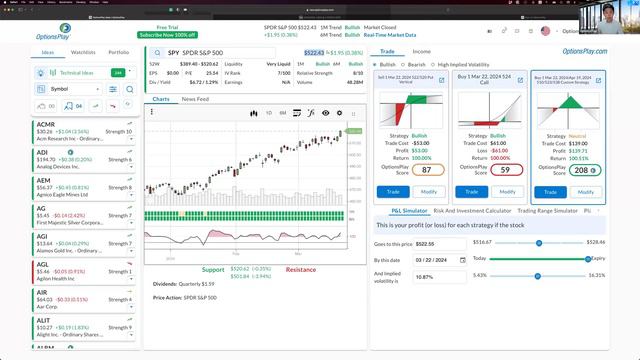640x360 pixels.
Task: Click the video icon in header
Action: [x=489, y=31]
